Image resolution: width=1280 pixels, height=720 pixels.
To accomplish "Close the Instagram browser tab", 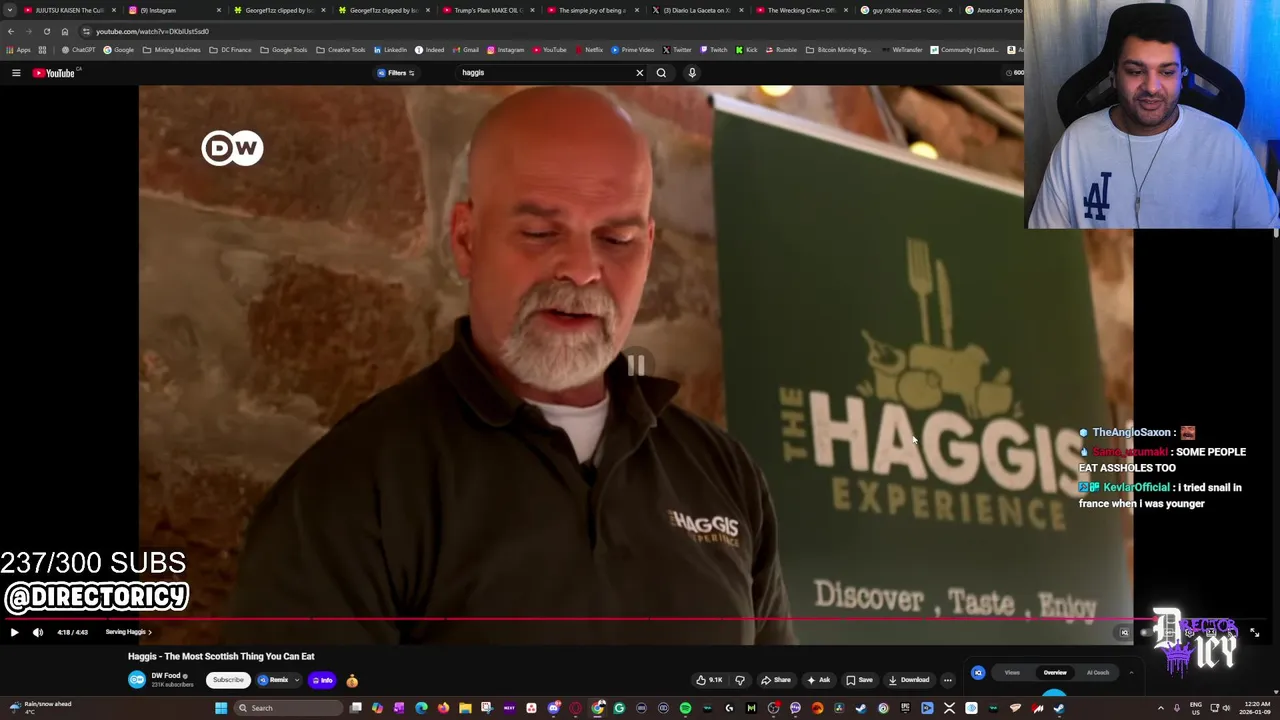I will tap(218, 10).
